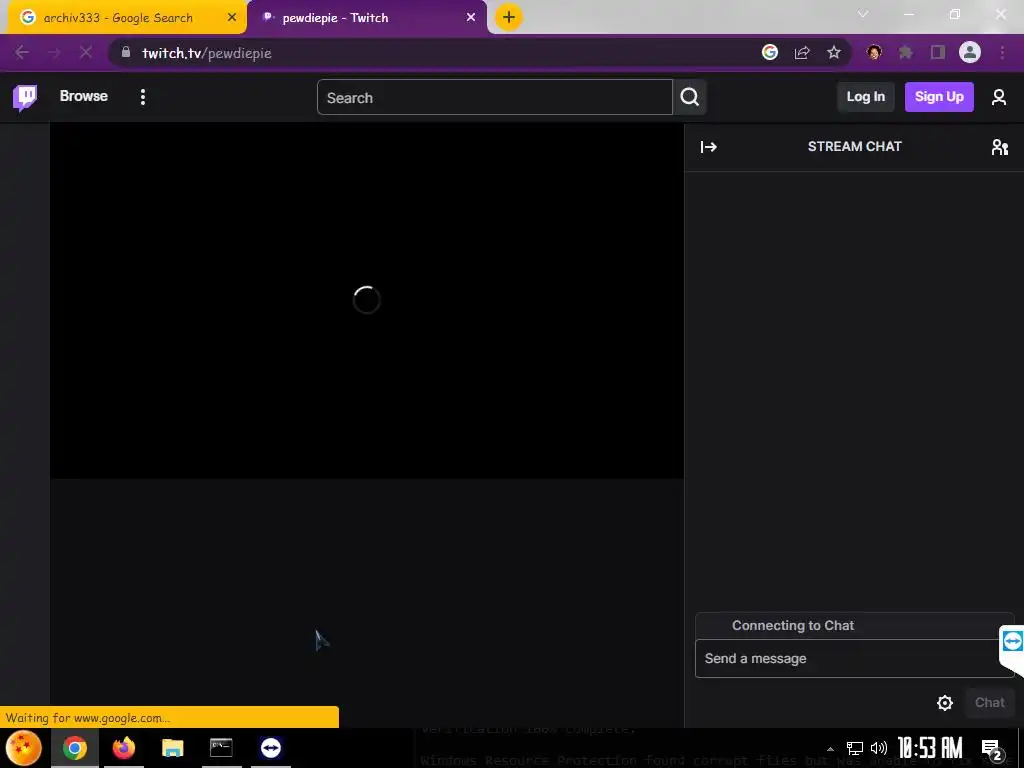Open chat settings gear

tap(944, 703)
